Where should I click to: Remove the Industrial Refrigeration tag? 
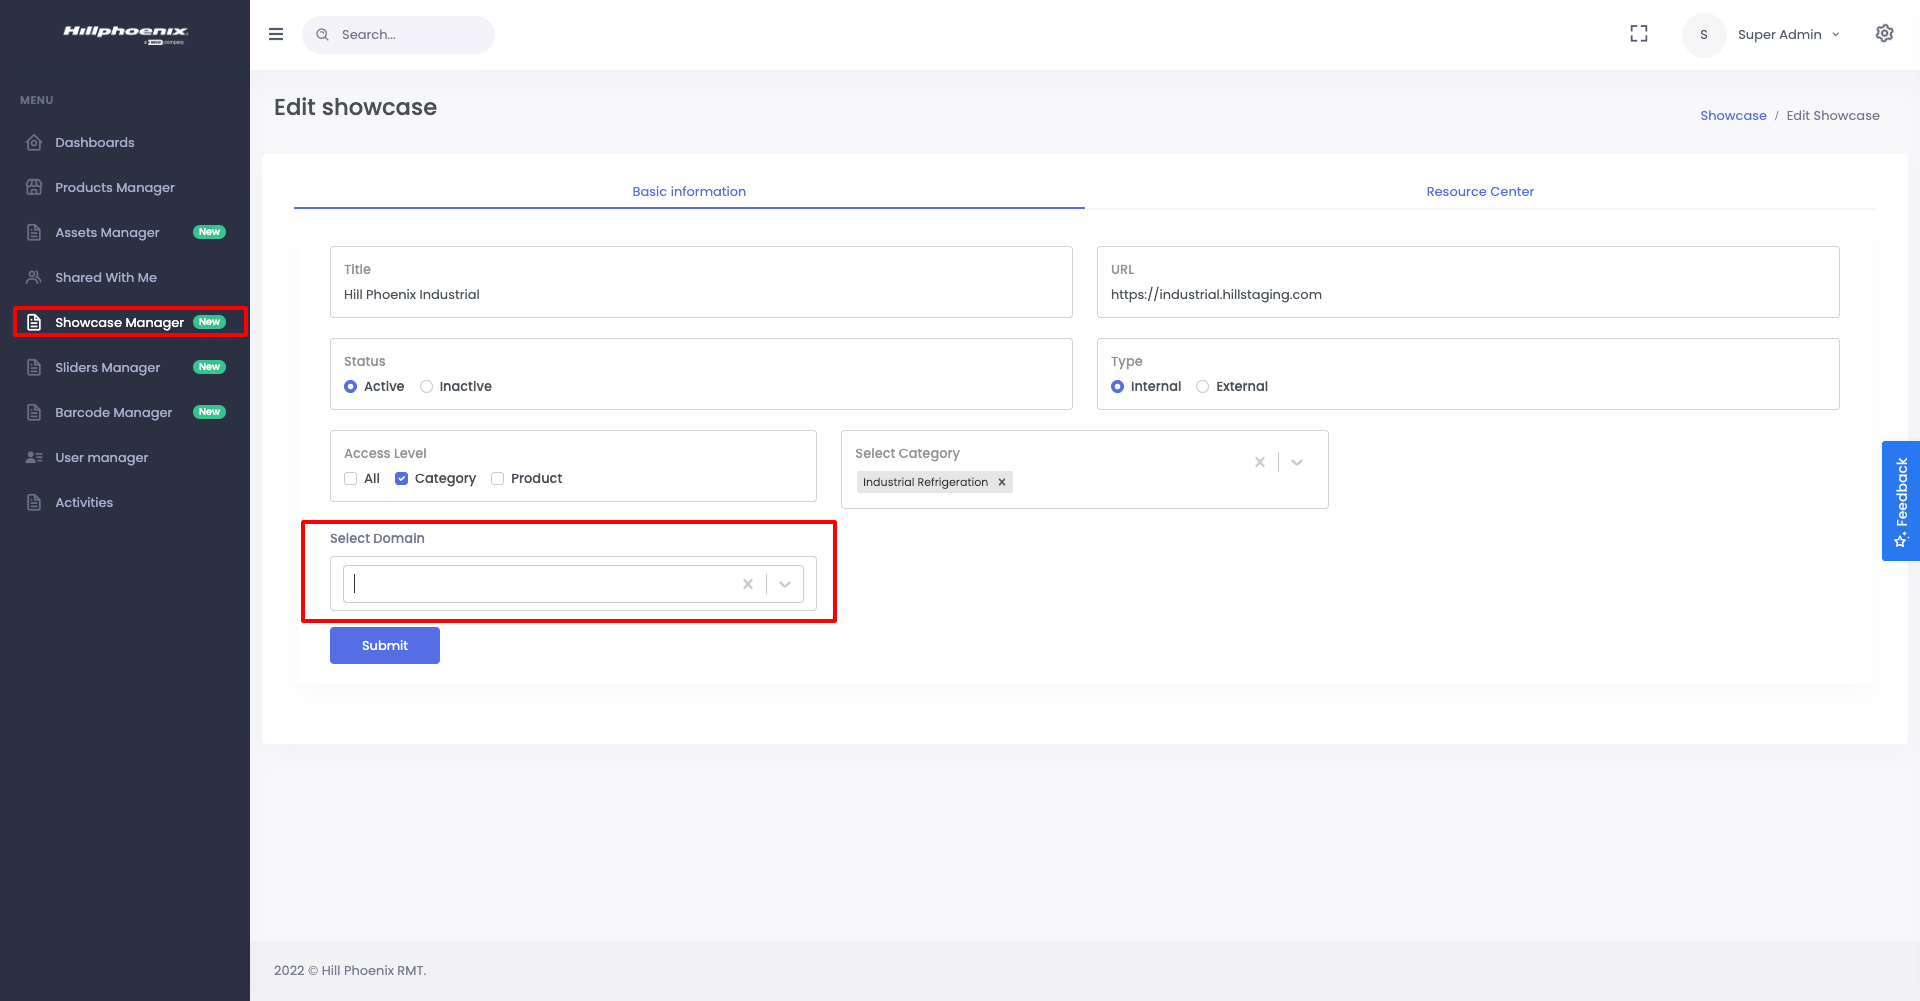click(x=1002, y=482)
